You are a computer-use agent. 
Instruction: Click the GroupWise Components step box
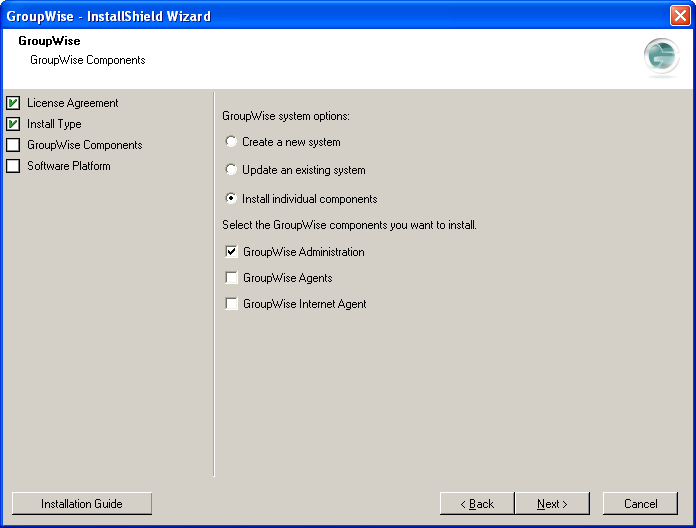coord(13,145)
